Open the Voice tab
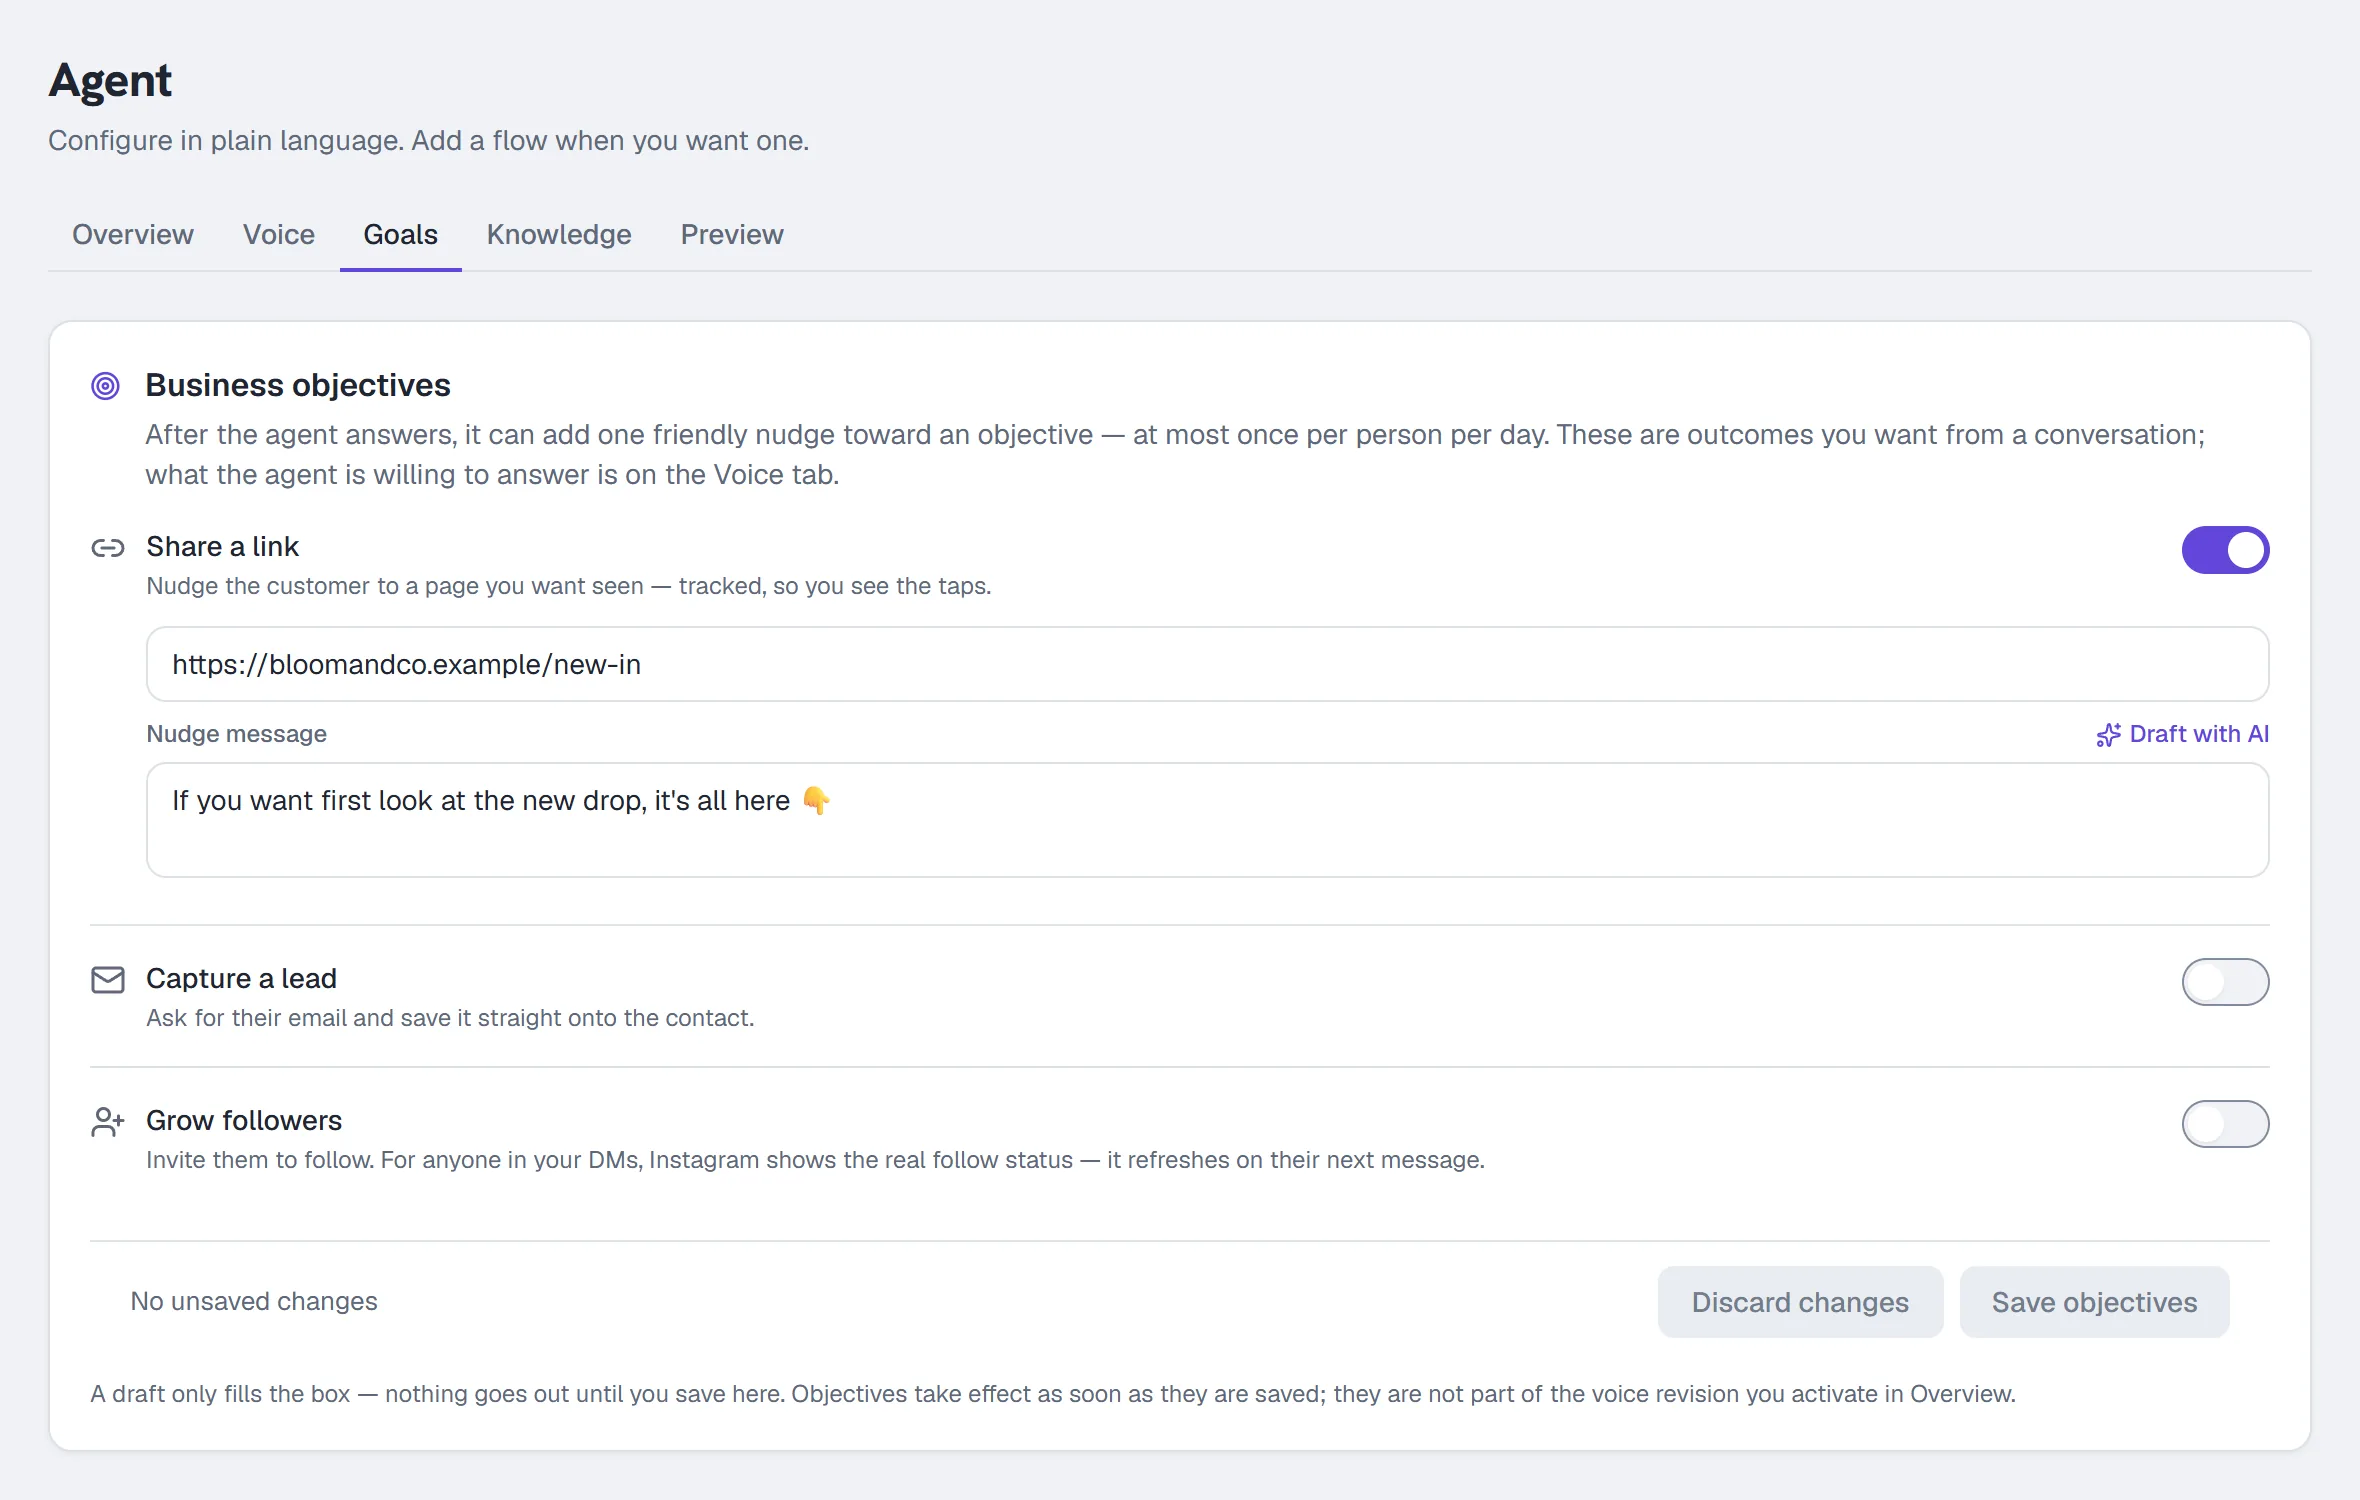The image size is (2360, 1500). 279,235
